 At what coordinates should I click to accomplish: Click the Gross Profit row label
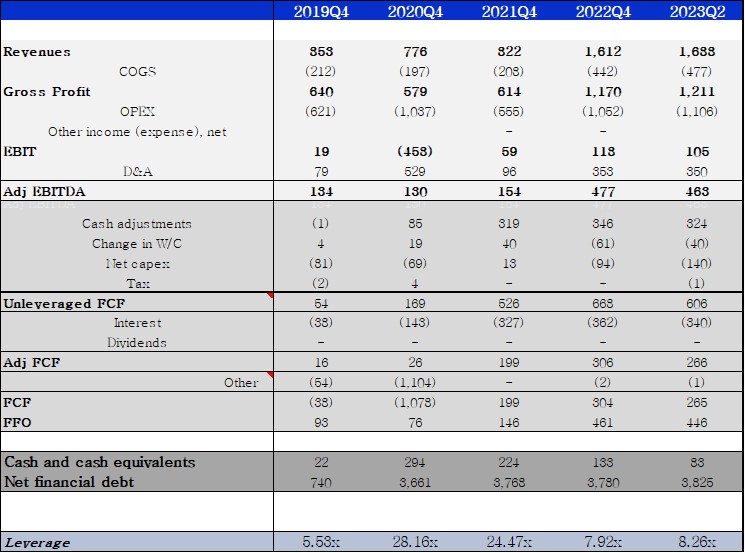pos(47,92)
